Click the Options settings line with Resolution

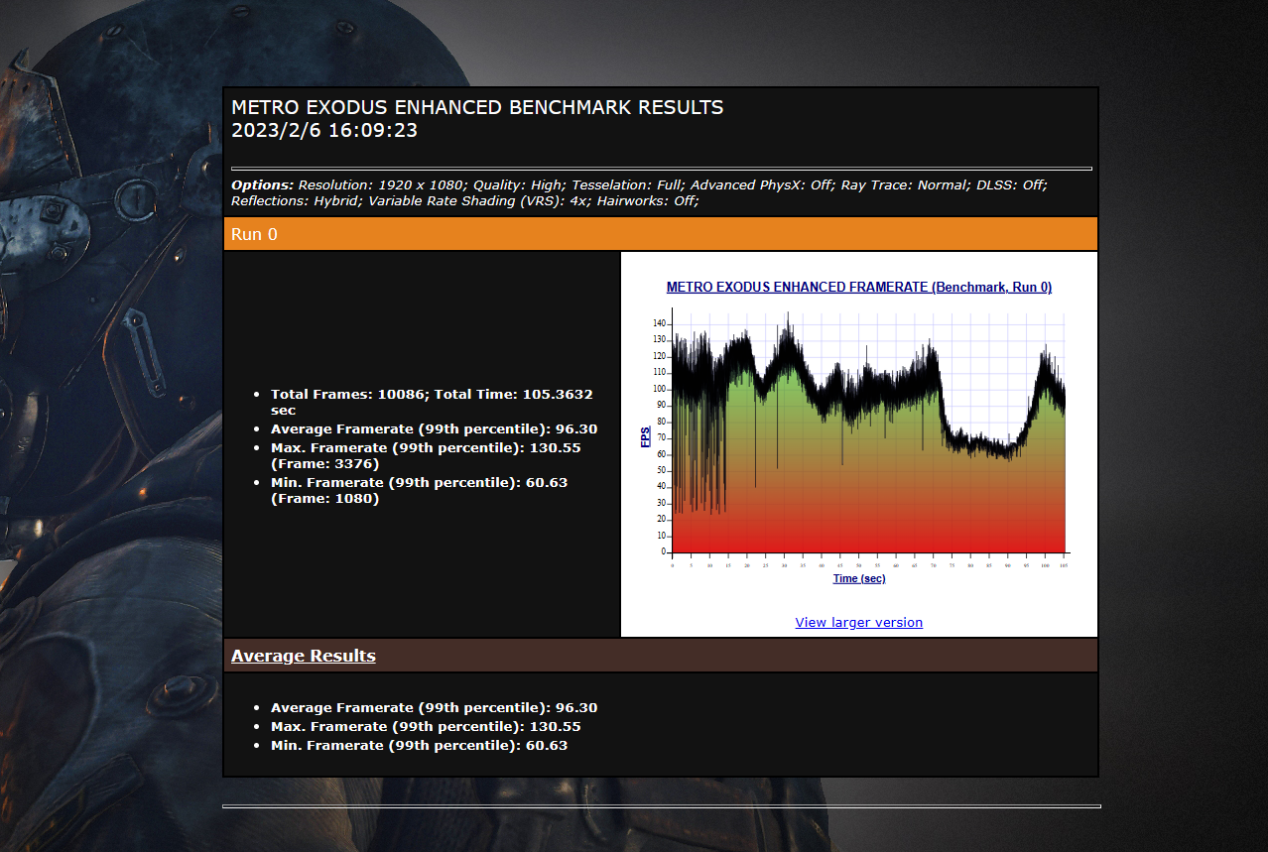pyautogui.click(x=639, y=193)
